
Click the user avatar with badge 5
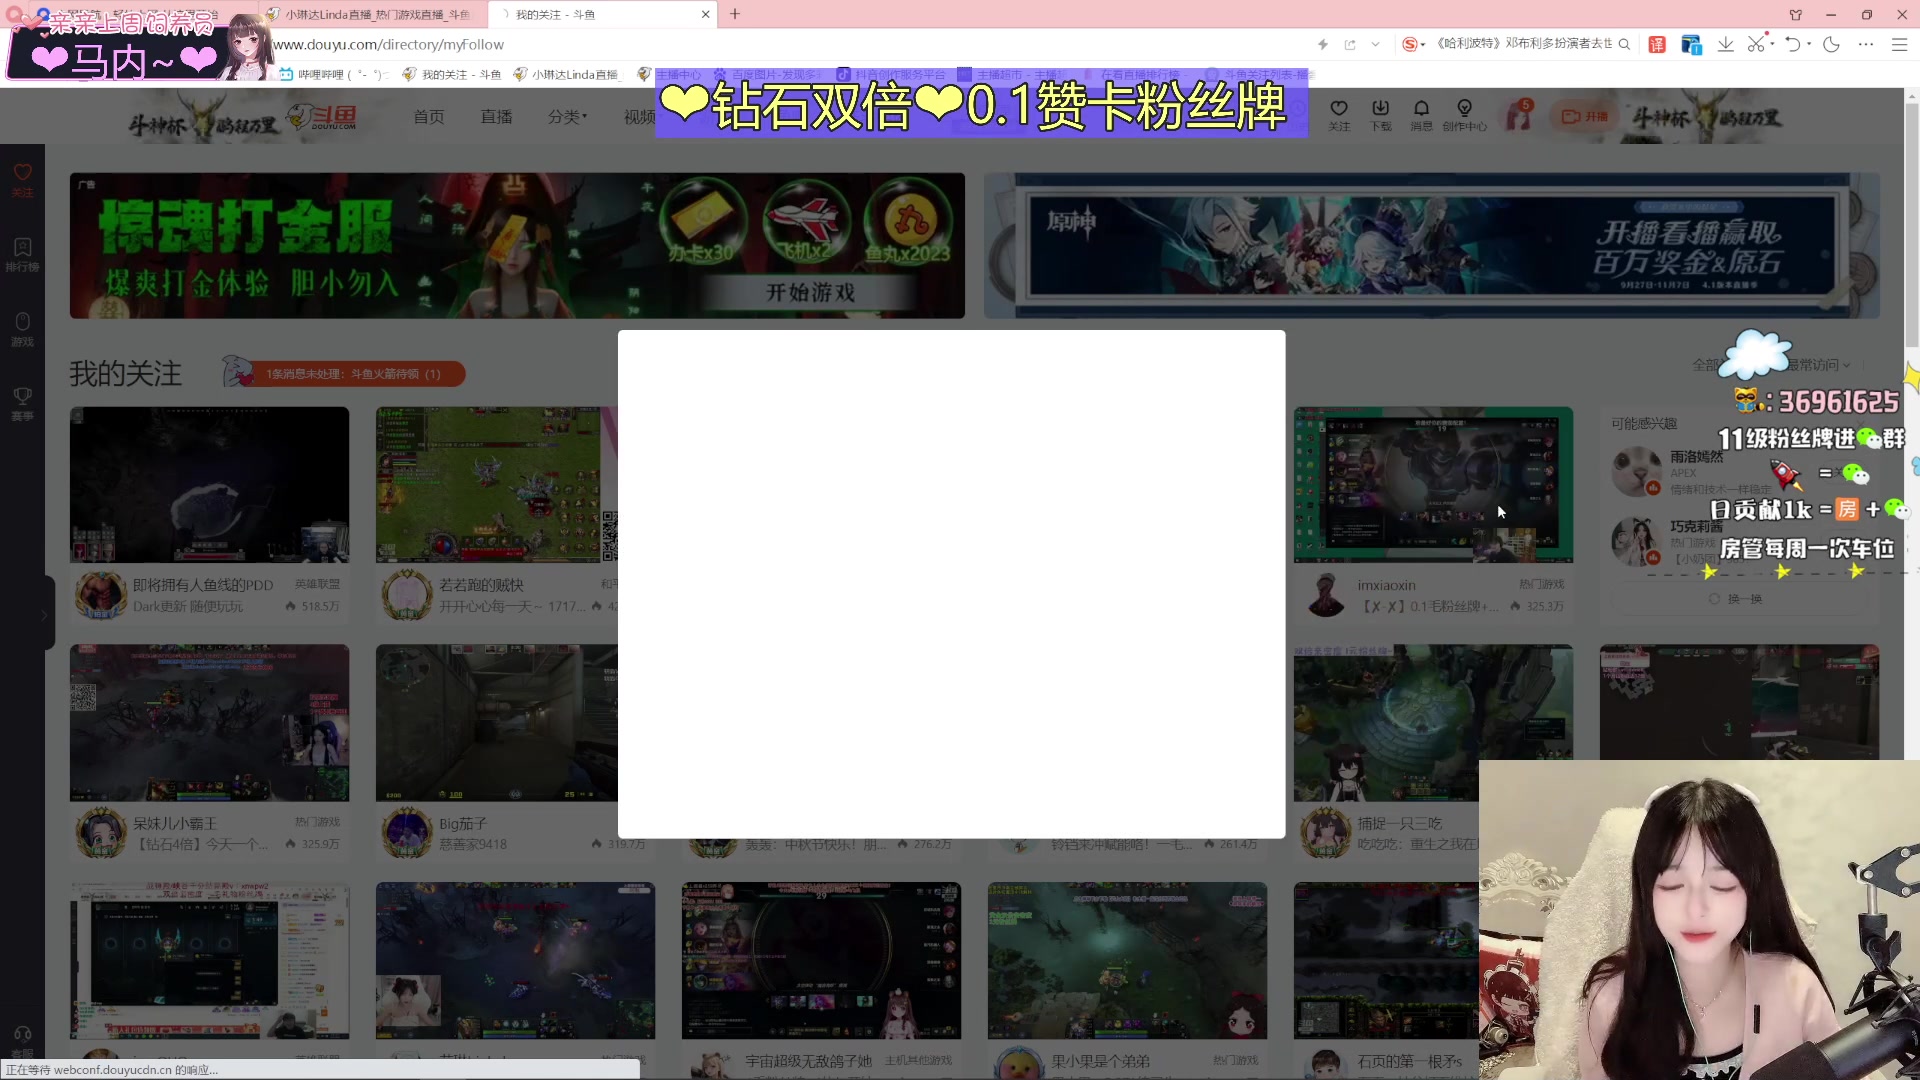1519,115
